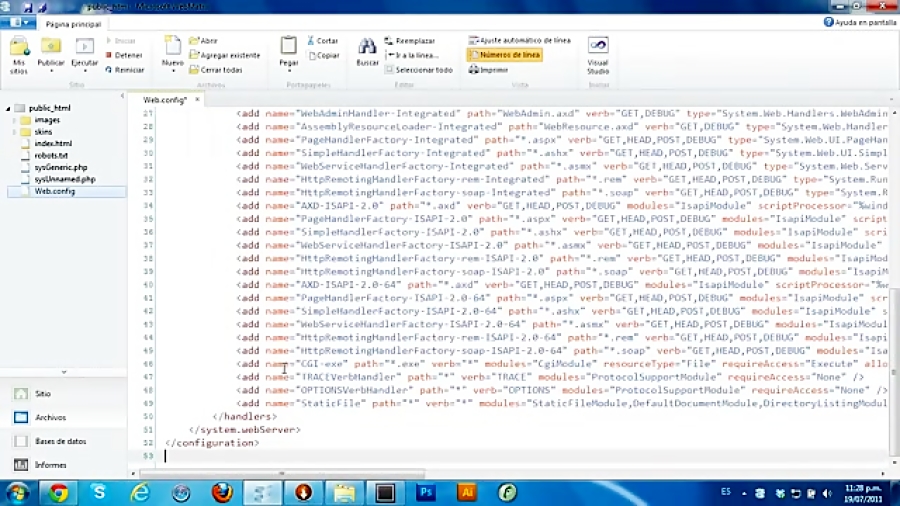900x506 pixels.
Task: Close the Web.config tab
Action: click(197, 99)
